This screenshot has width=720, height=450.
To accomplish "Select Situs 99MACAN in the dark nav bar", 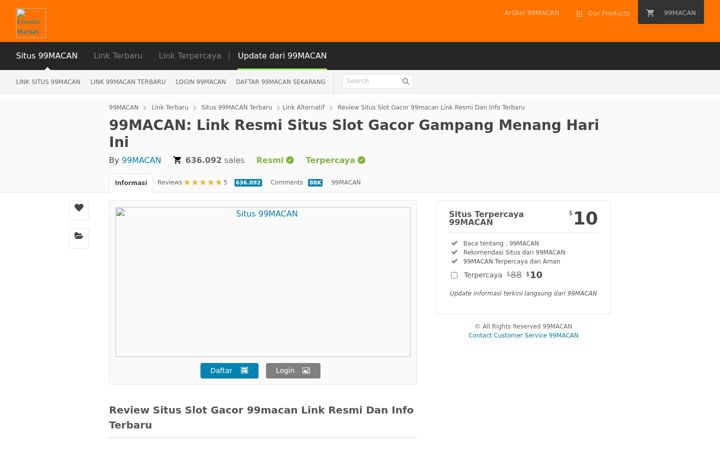I will click(46, 56).
